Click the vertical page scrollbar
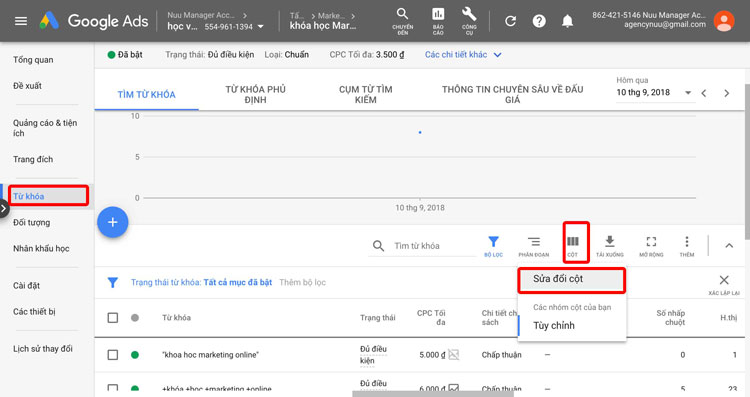The height and width of the screenshot is (397, 750). pyautogui.click(x=747, y=163)
